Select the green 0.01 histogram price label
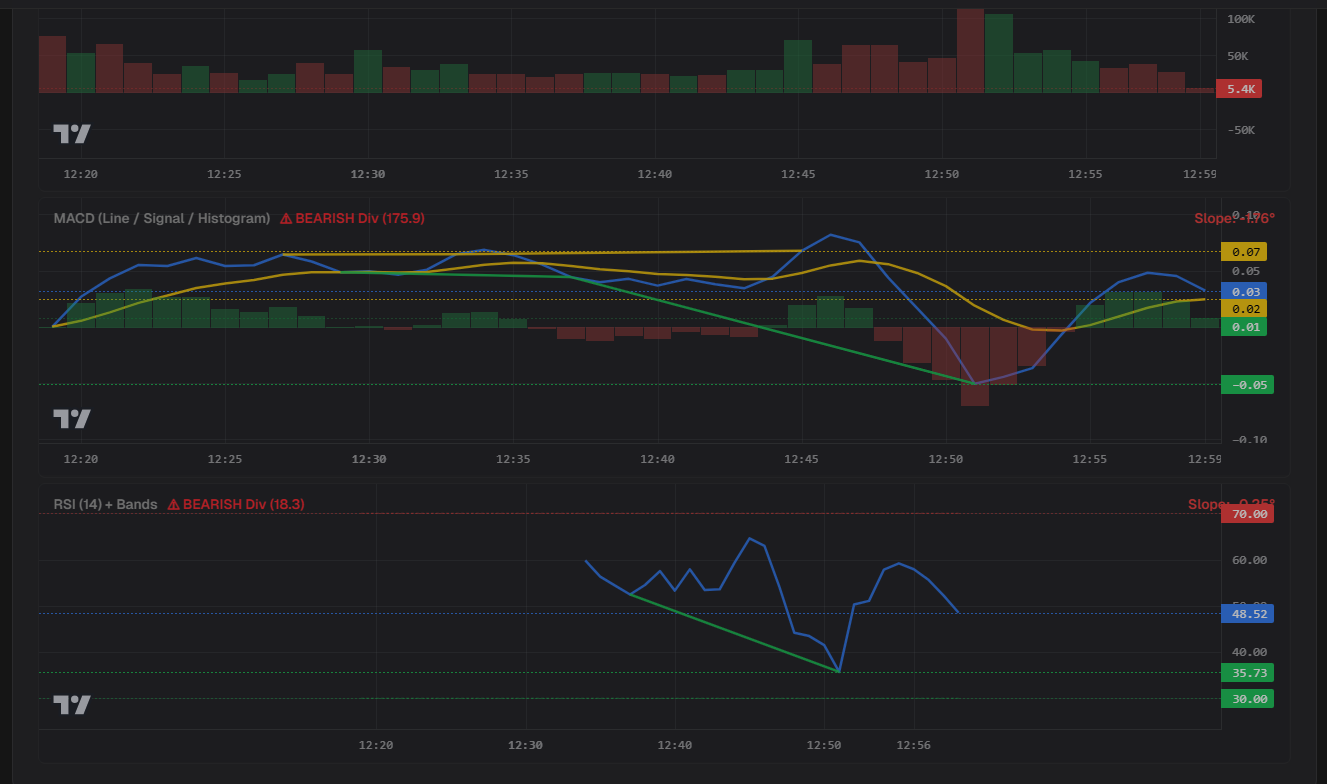The image size is (1327, 784). [1243, 327]
